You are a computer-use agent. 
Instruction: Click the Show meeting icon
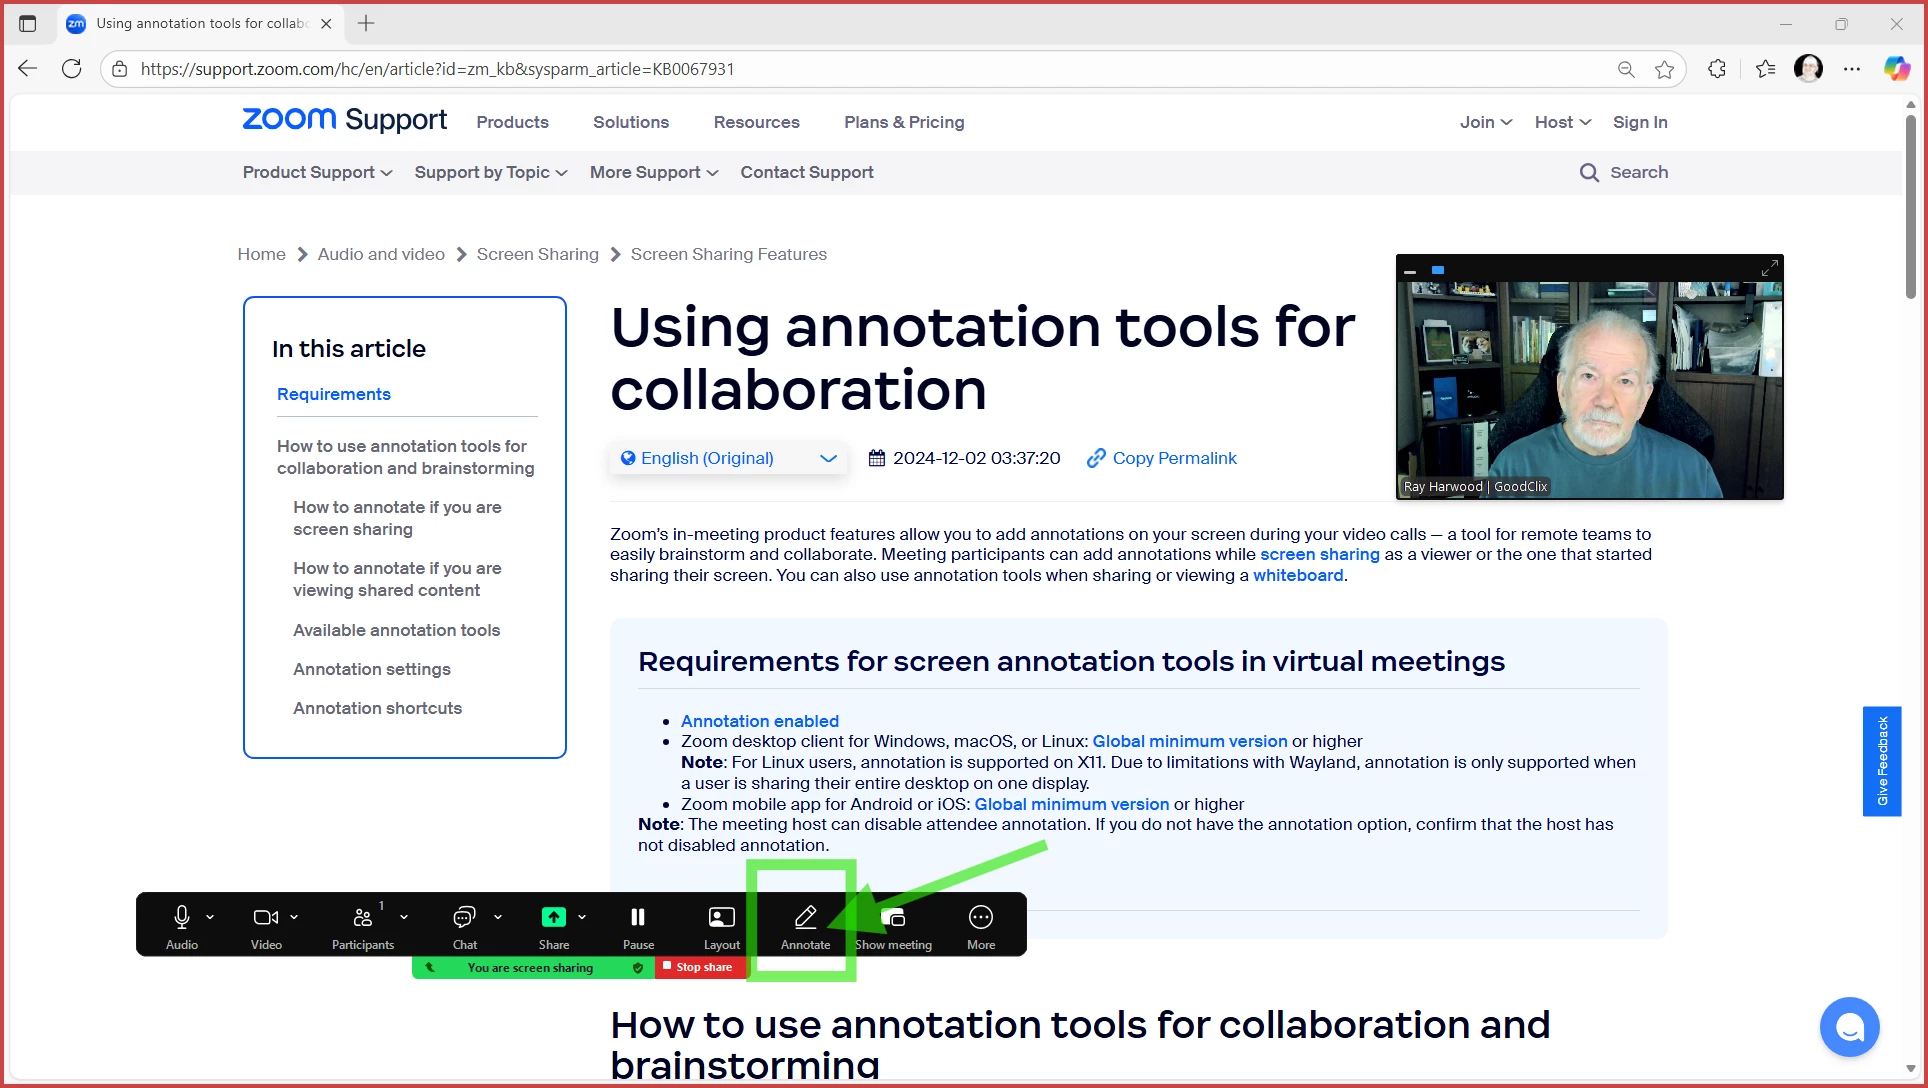[x=893, y=917]
